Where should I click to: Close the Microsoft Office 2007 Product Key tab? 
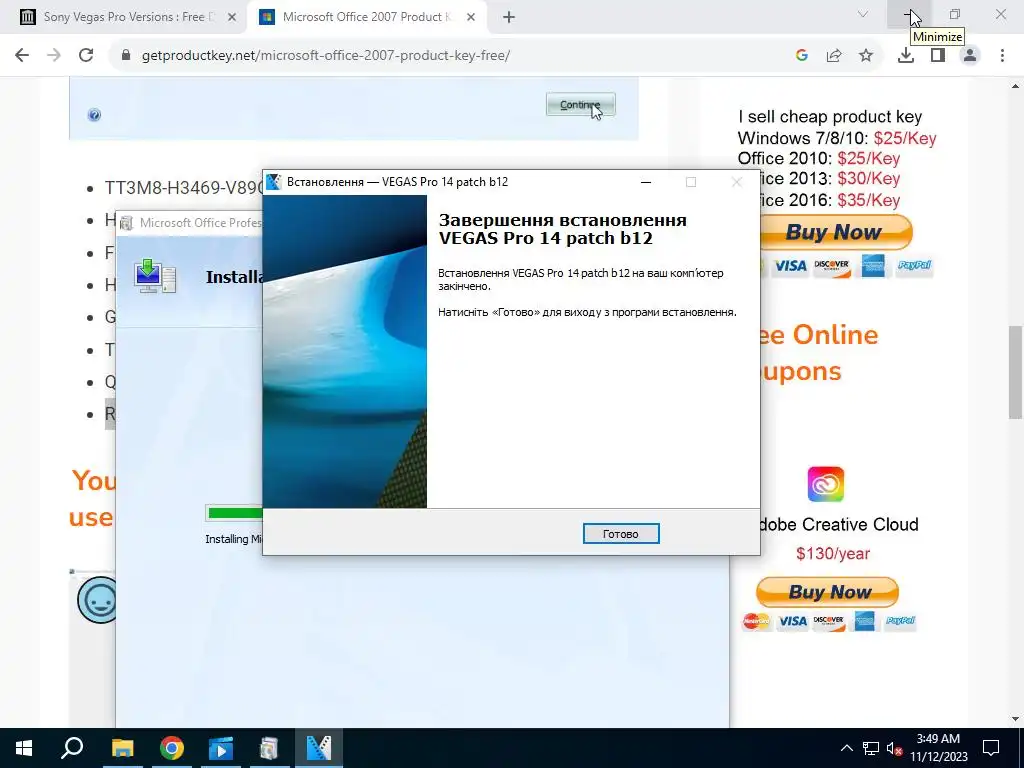point(471,18)
